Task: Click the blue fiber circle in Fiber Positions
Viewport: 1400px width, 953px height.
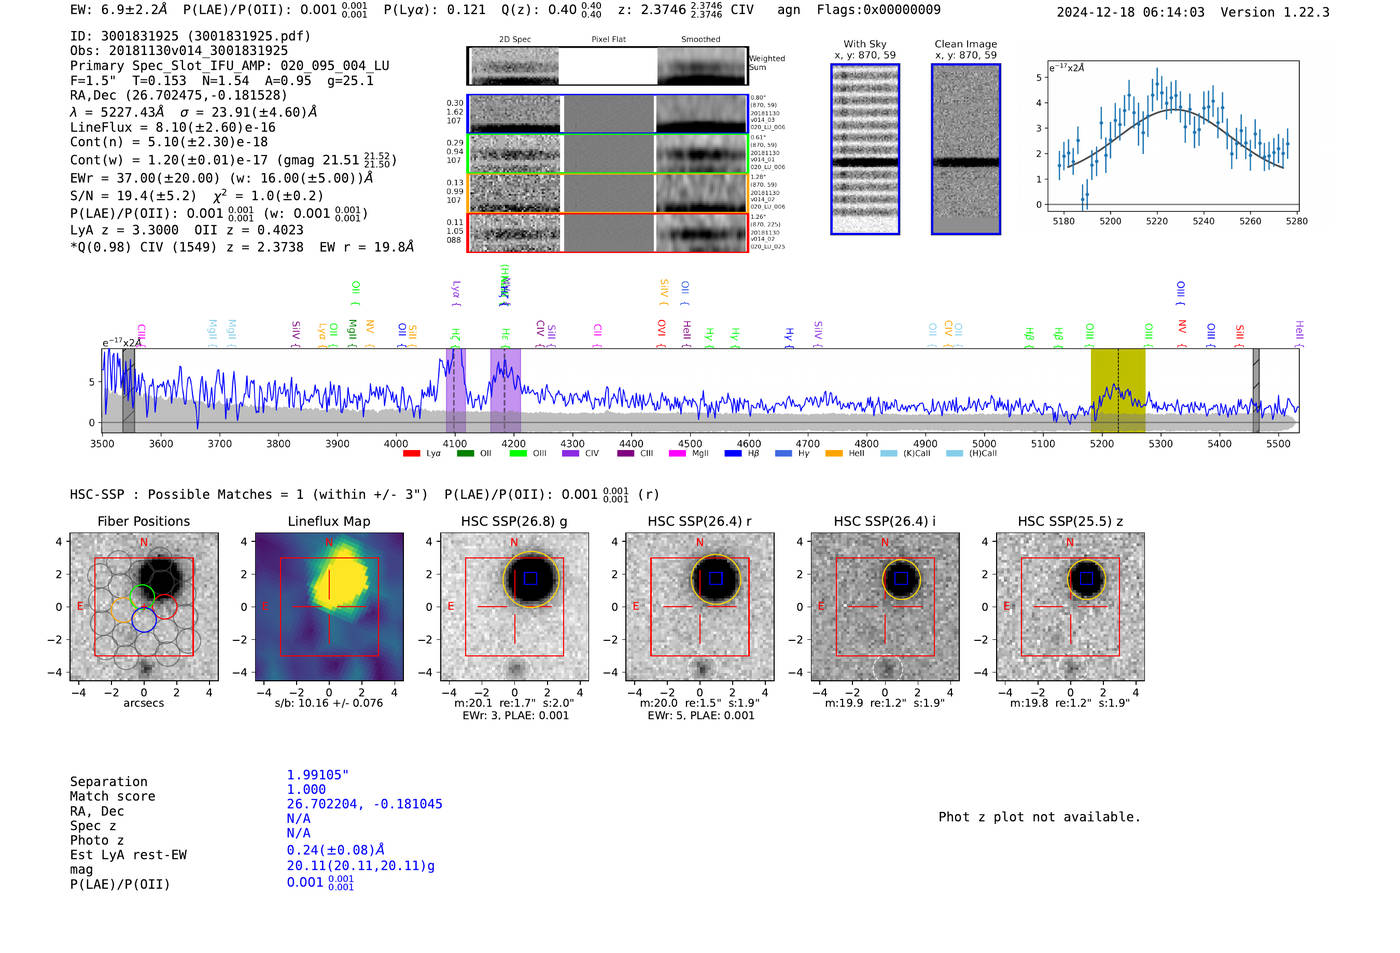Action: point(144,620)
